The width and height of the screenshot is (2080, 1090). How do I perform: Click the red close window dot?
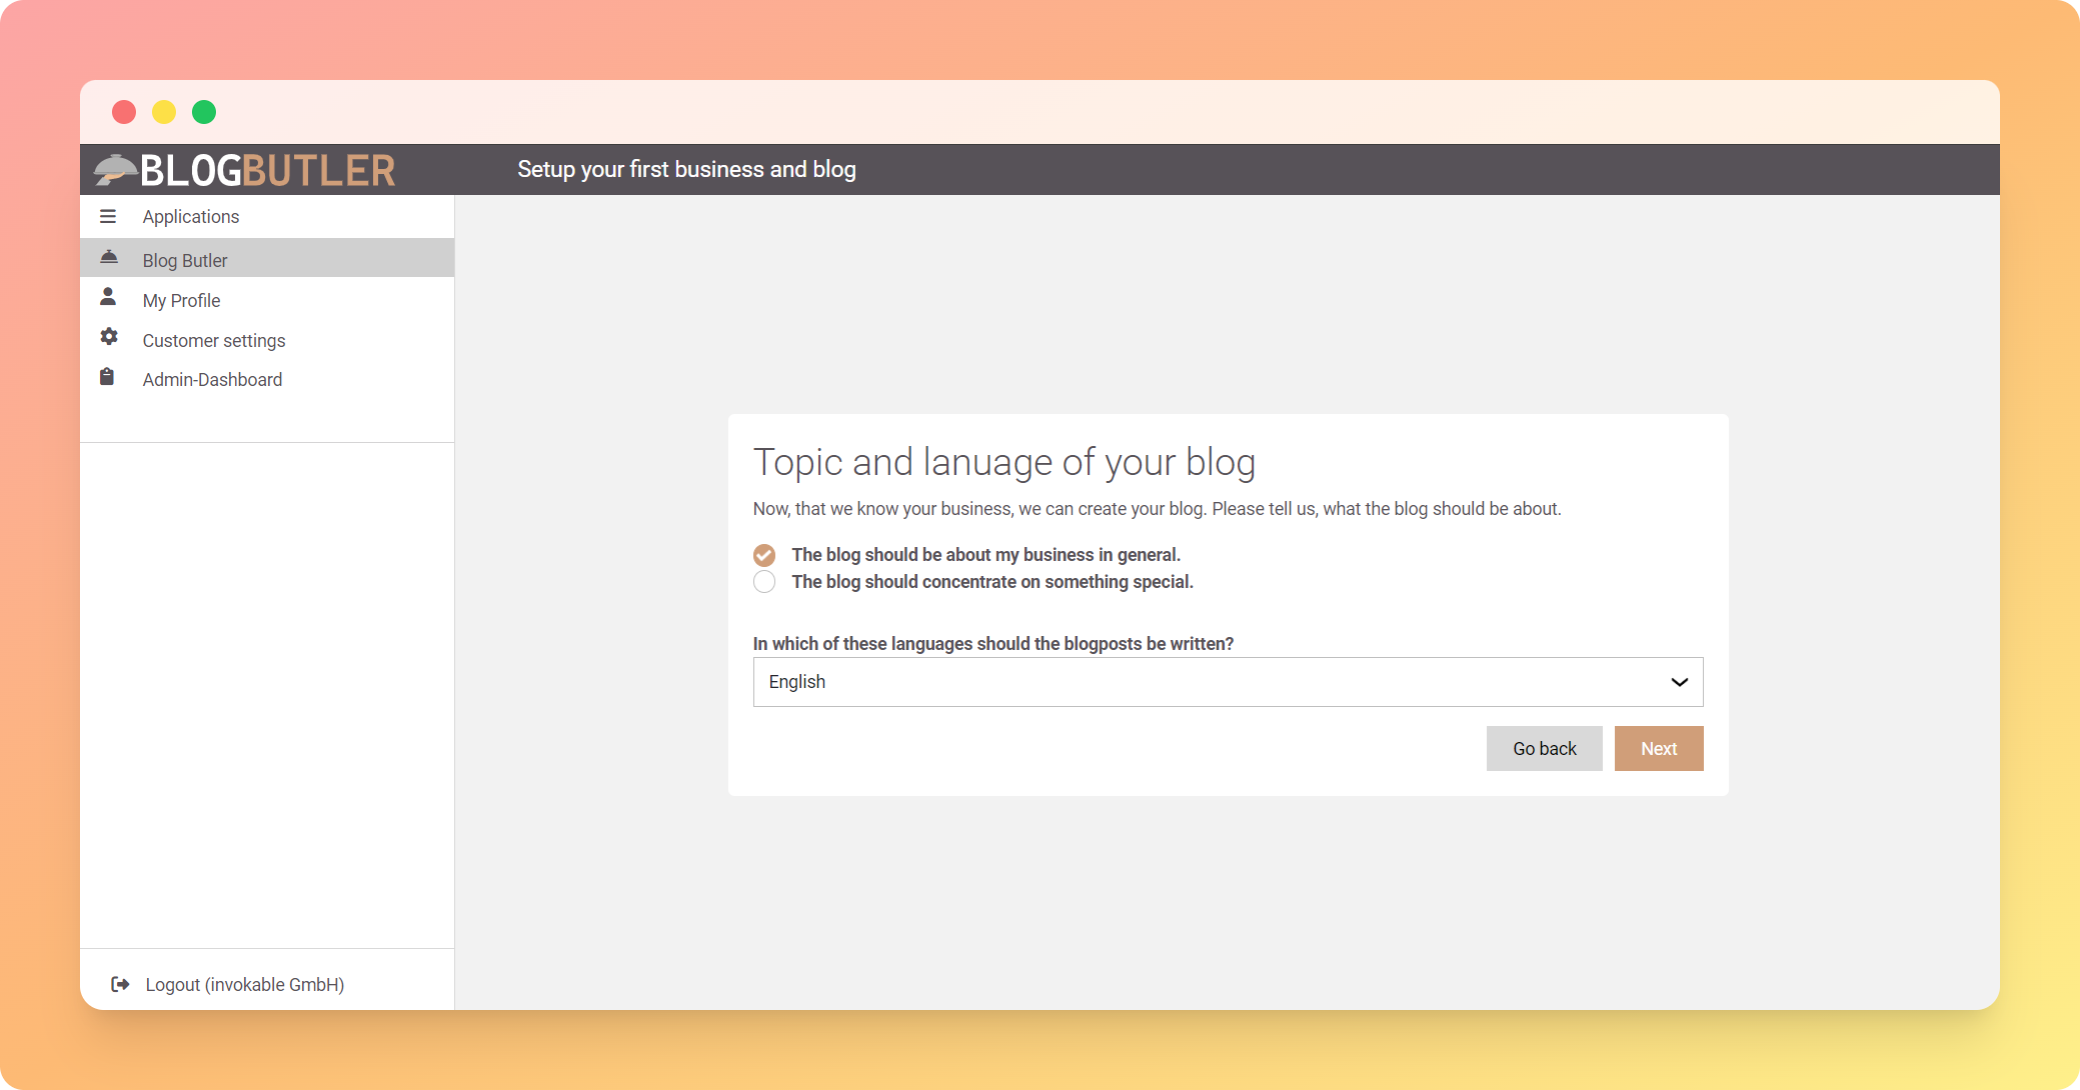tap(124, 112)
